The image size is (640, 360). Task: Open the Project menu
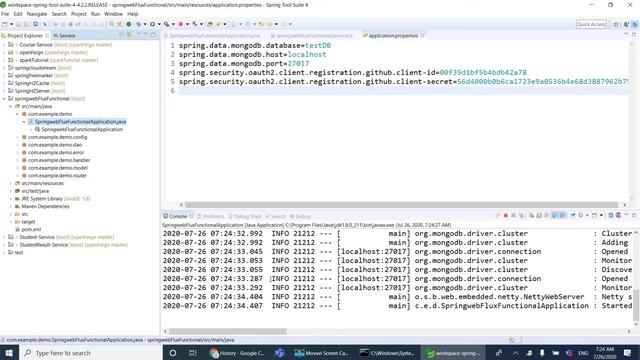point(79,14)
